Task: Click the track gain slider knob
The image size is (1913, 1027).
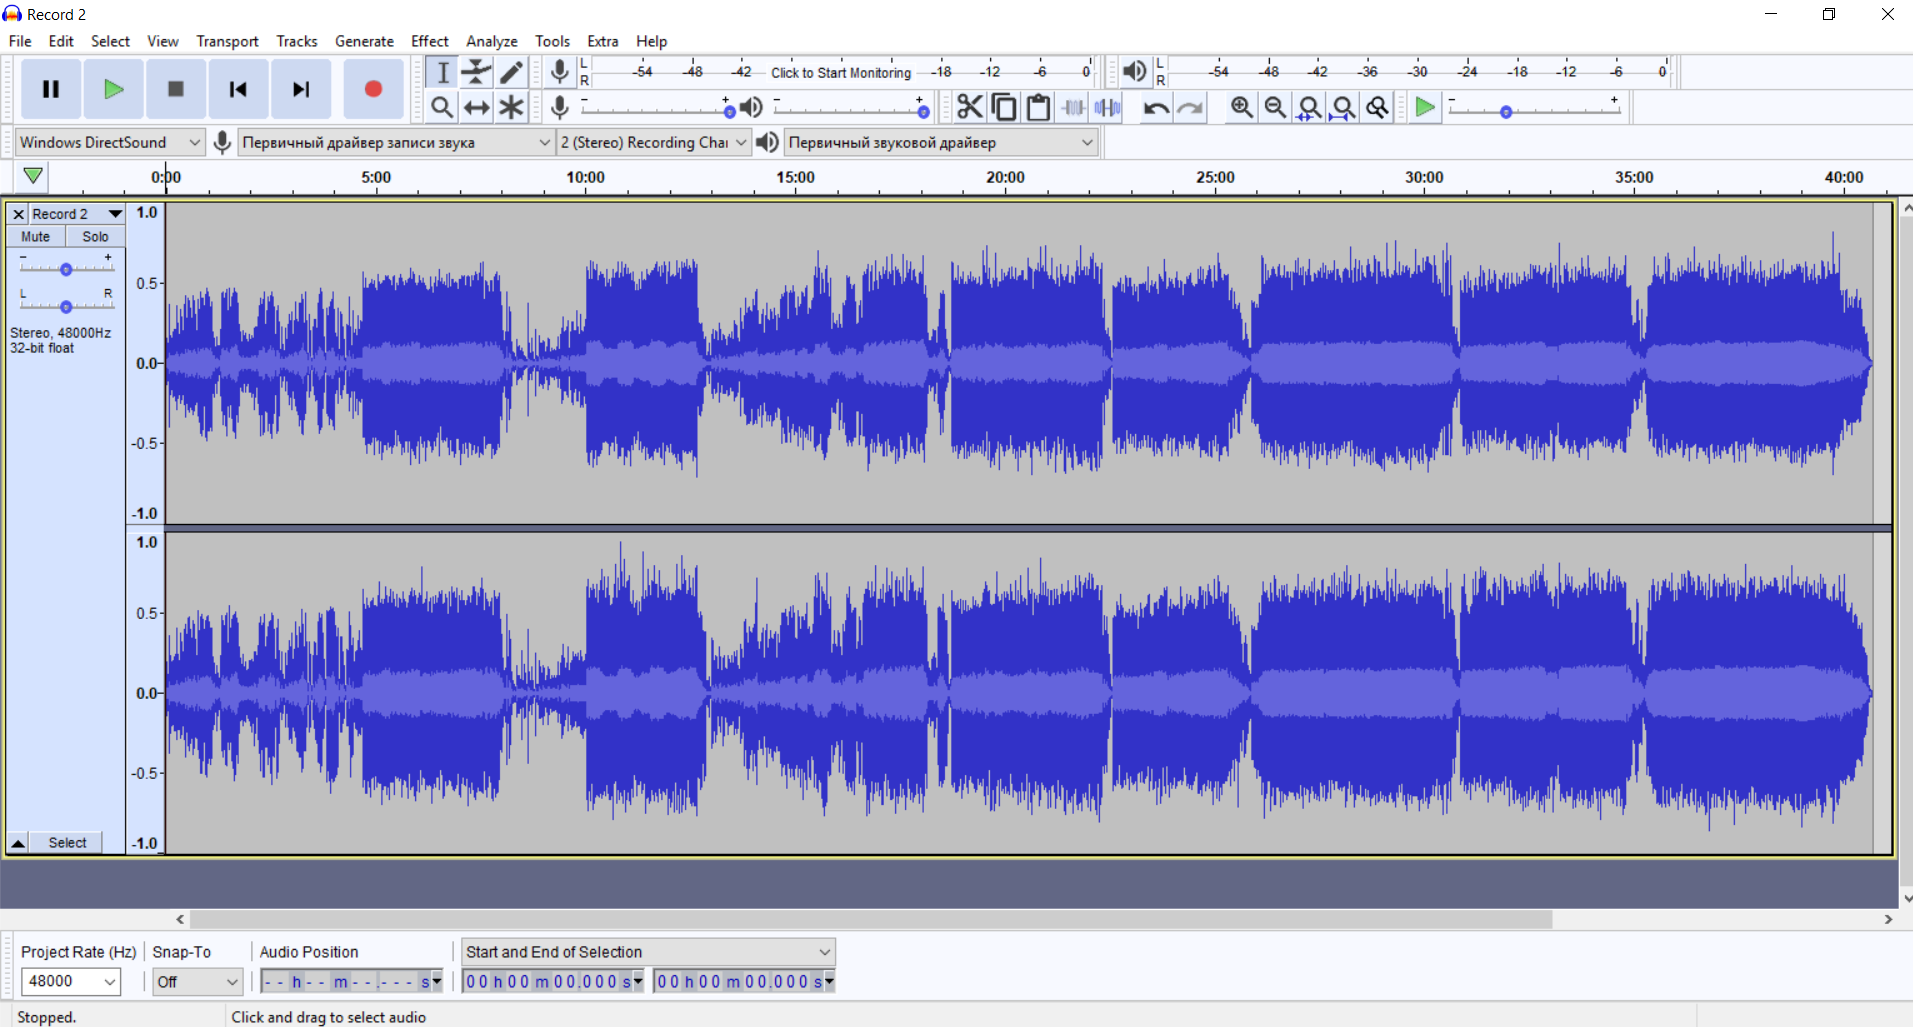Action: (x=66, y=269)
